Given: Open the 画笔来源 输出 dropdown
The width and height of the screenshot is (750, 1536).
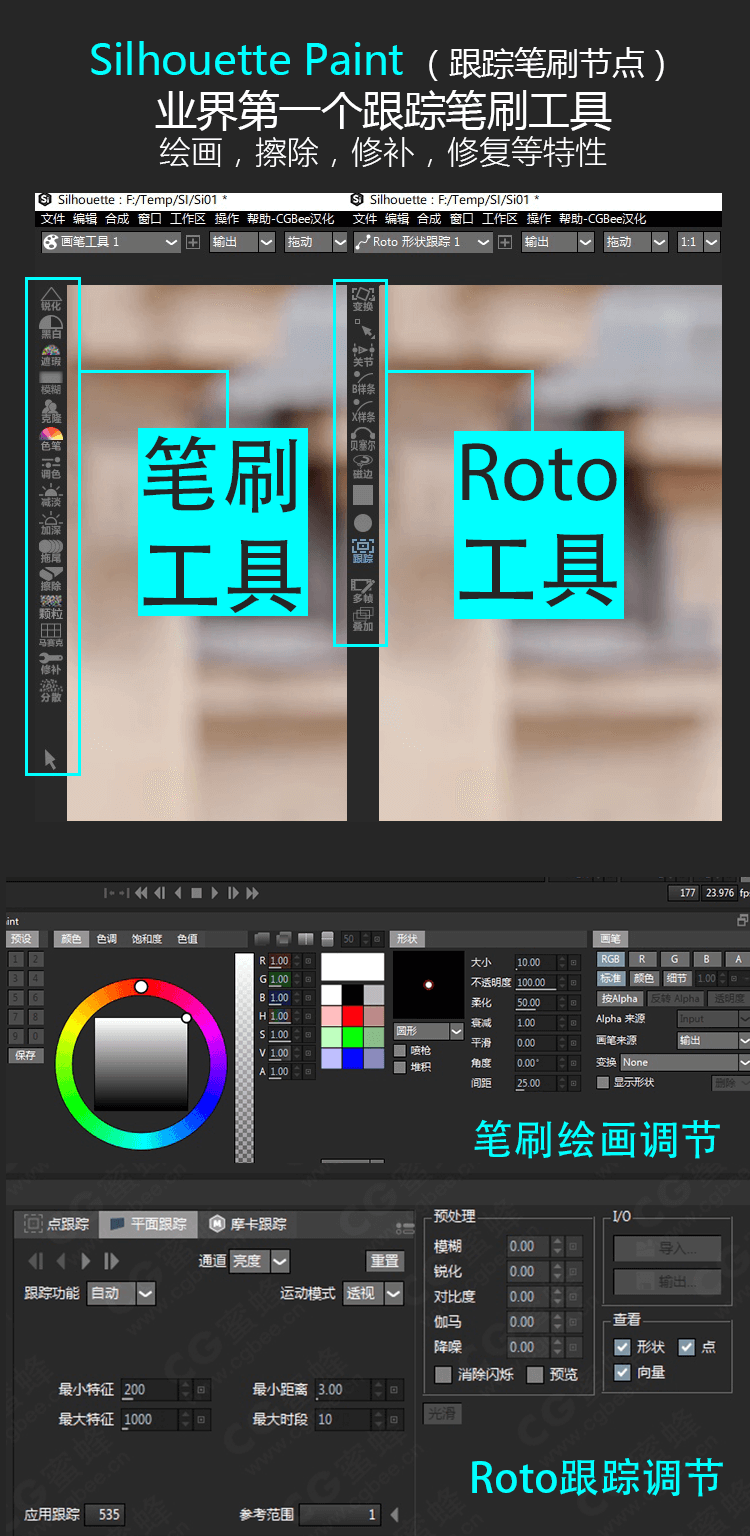Looking at the screenshot, I should pyautogui.click(x=712, y=1040).
